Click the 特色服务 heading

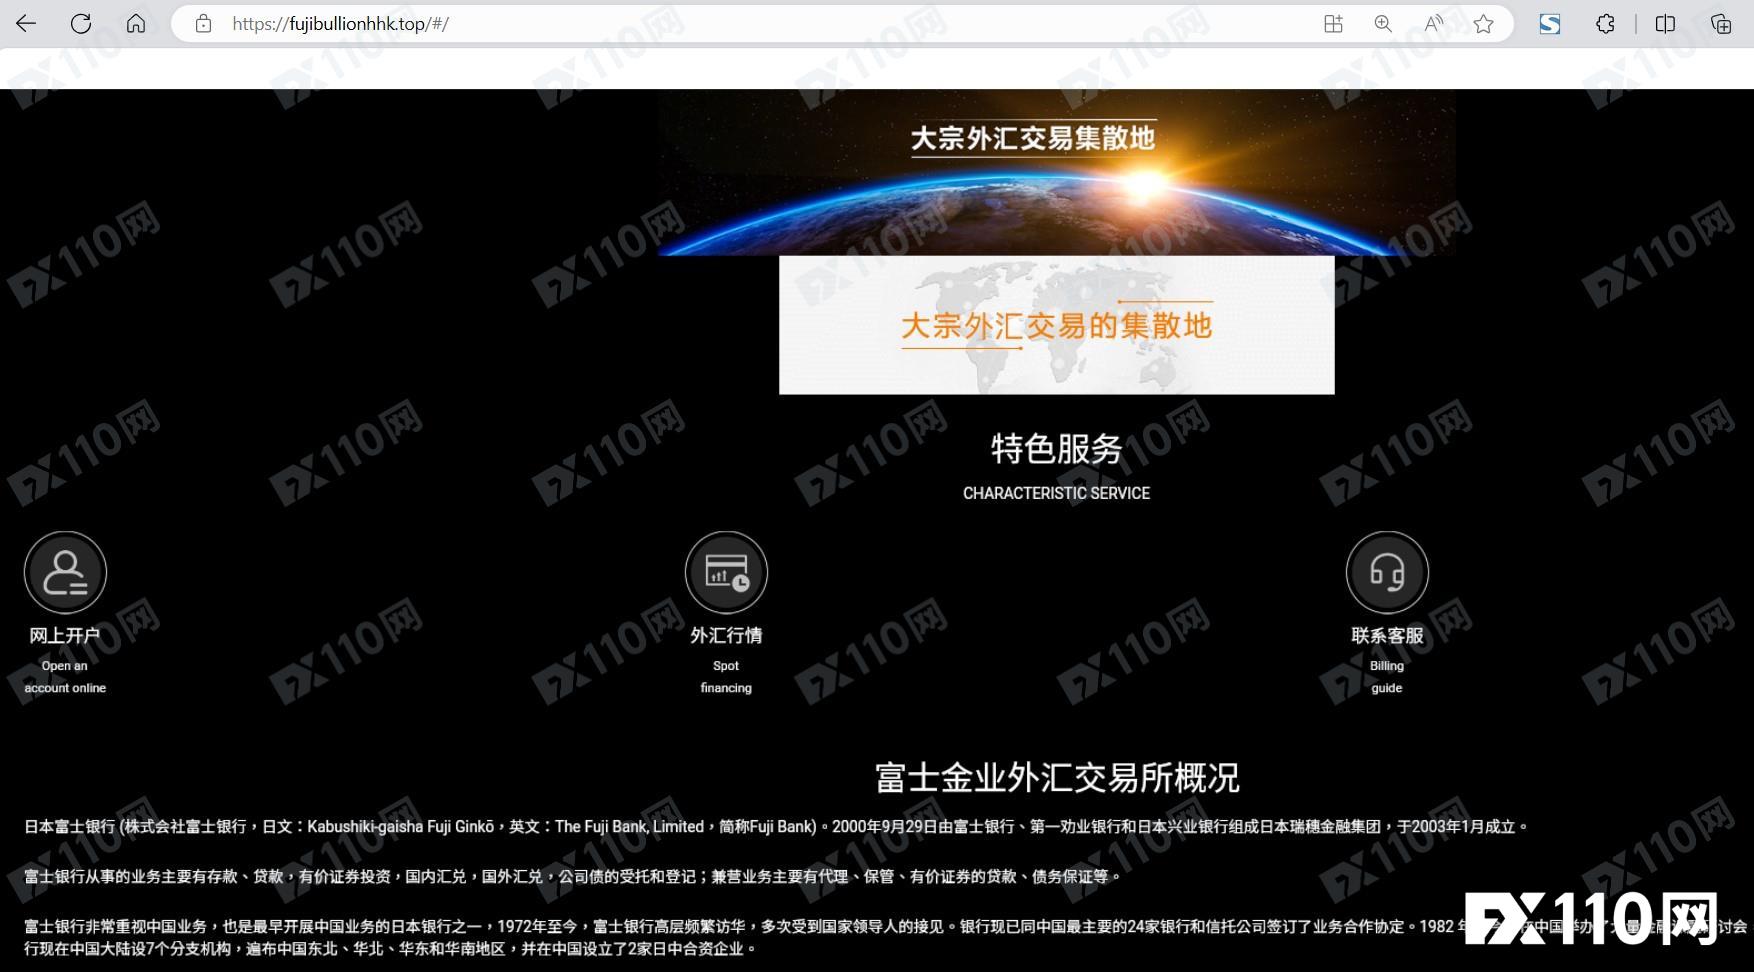click(x=1057, y=449)
